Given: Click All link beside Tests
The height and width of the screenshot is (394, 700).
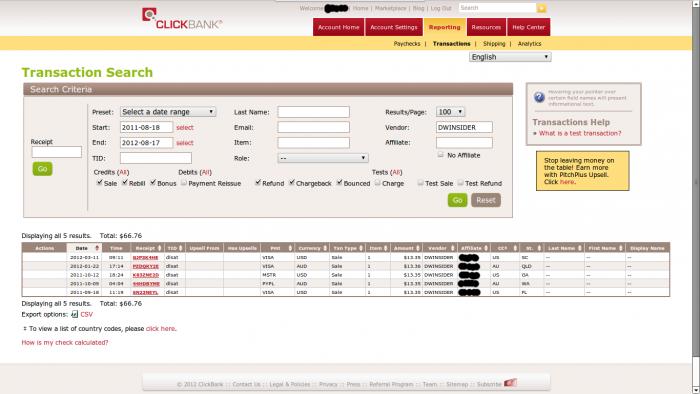Looking at the screenshot, I should (396, 172).
